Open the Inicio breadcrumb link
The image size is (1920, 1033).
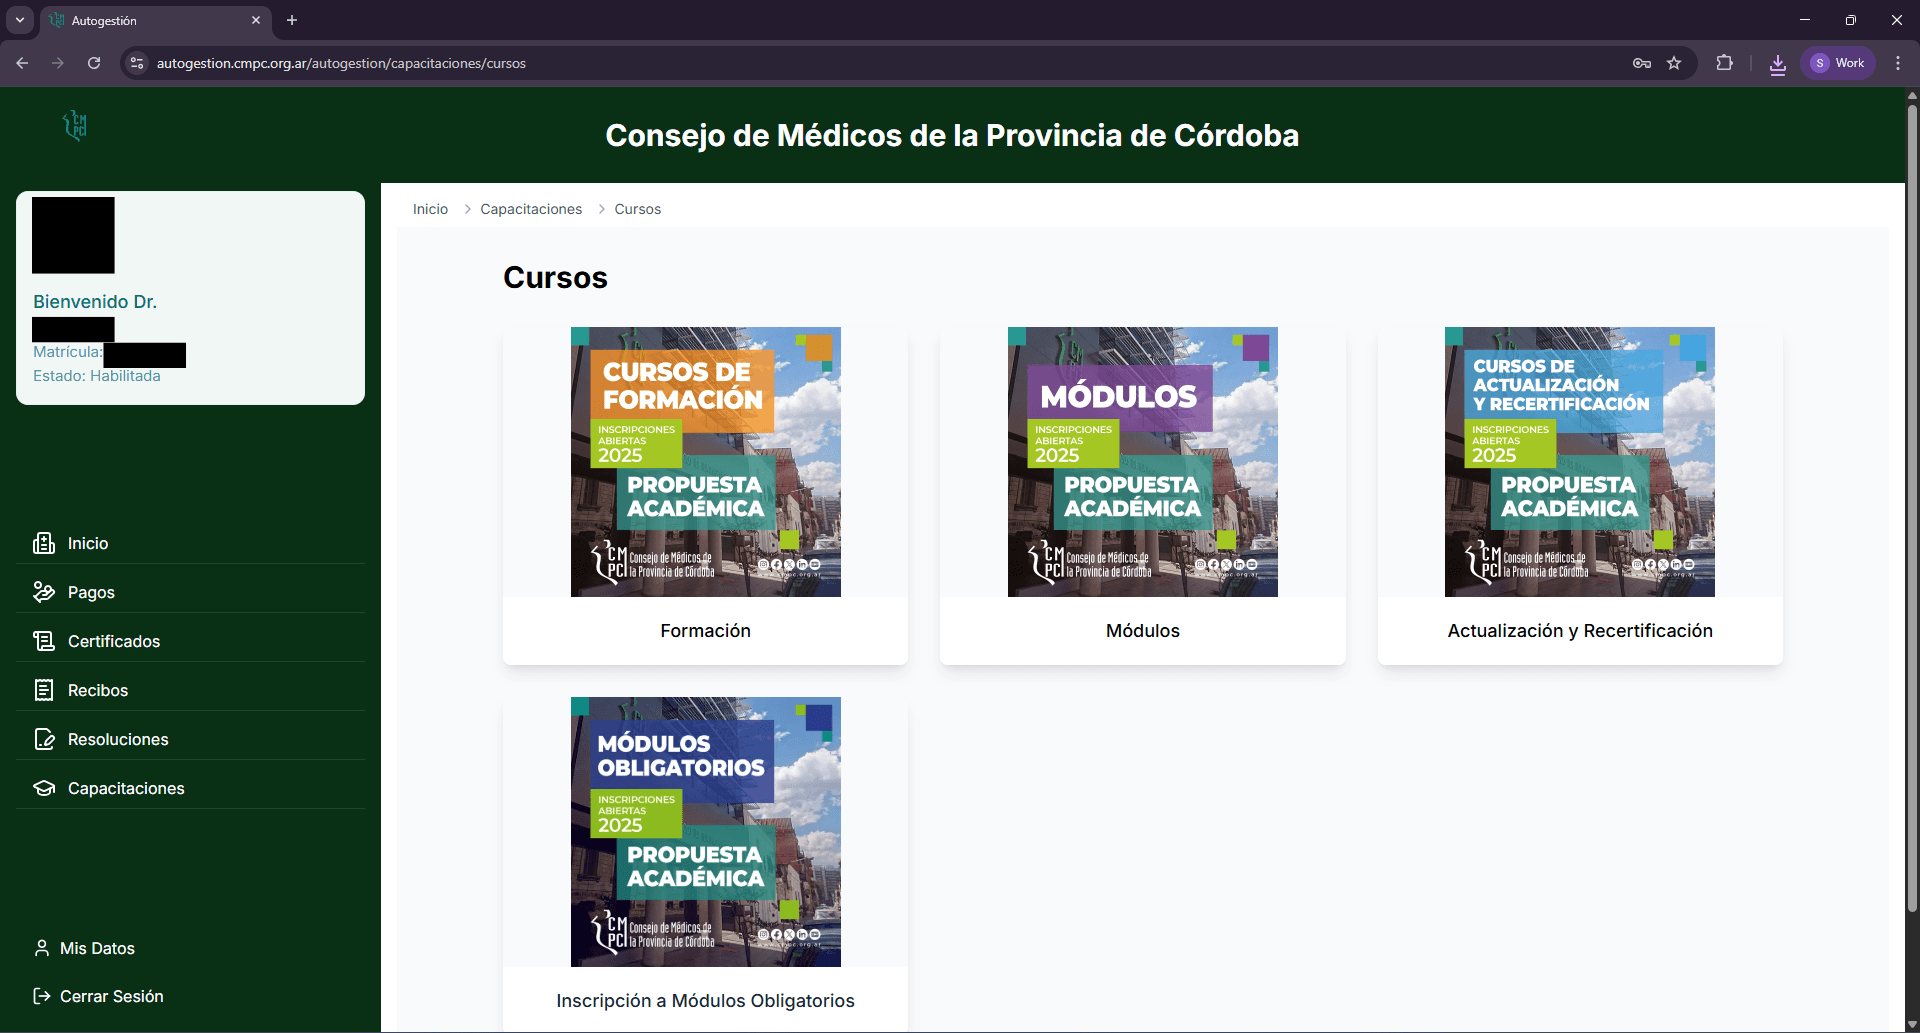429,209
